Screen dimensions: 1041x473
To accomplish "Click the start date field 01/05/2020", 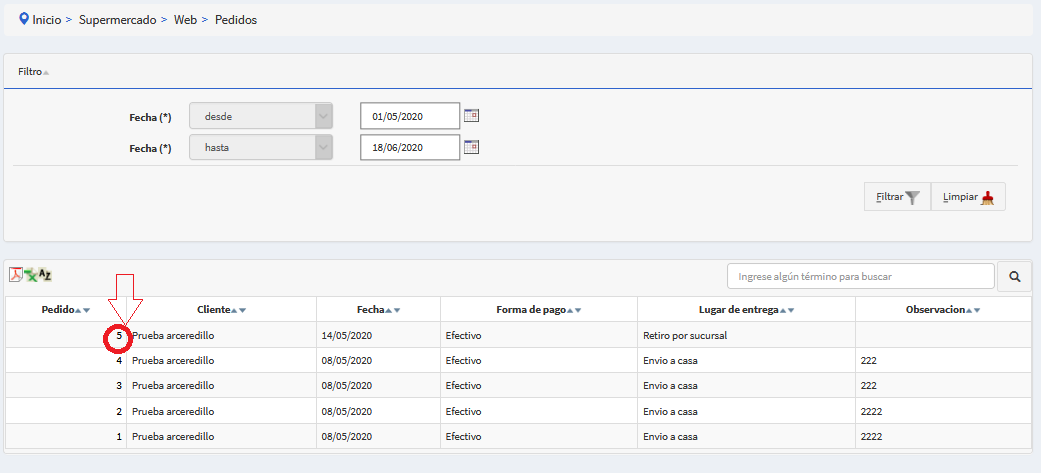I will click(x=409, y=117).
